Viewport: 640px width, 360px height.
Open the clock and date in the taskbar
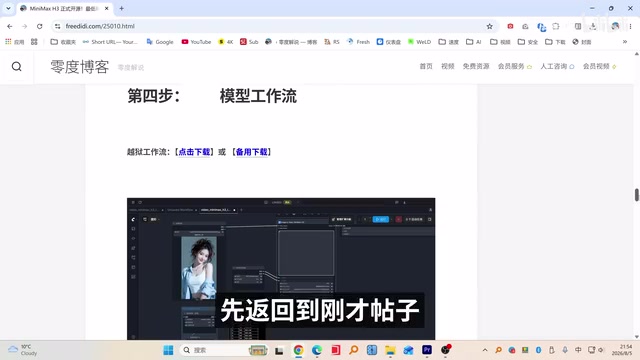pyautogui.click(x=622, y=350)
